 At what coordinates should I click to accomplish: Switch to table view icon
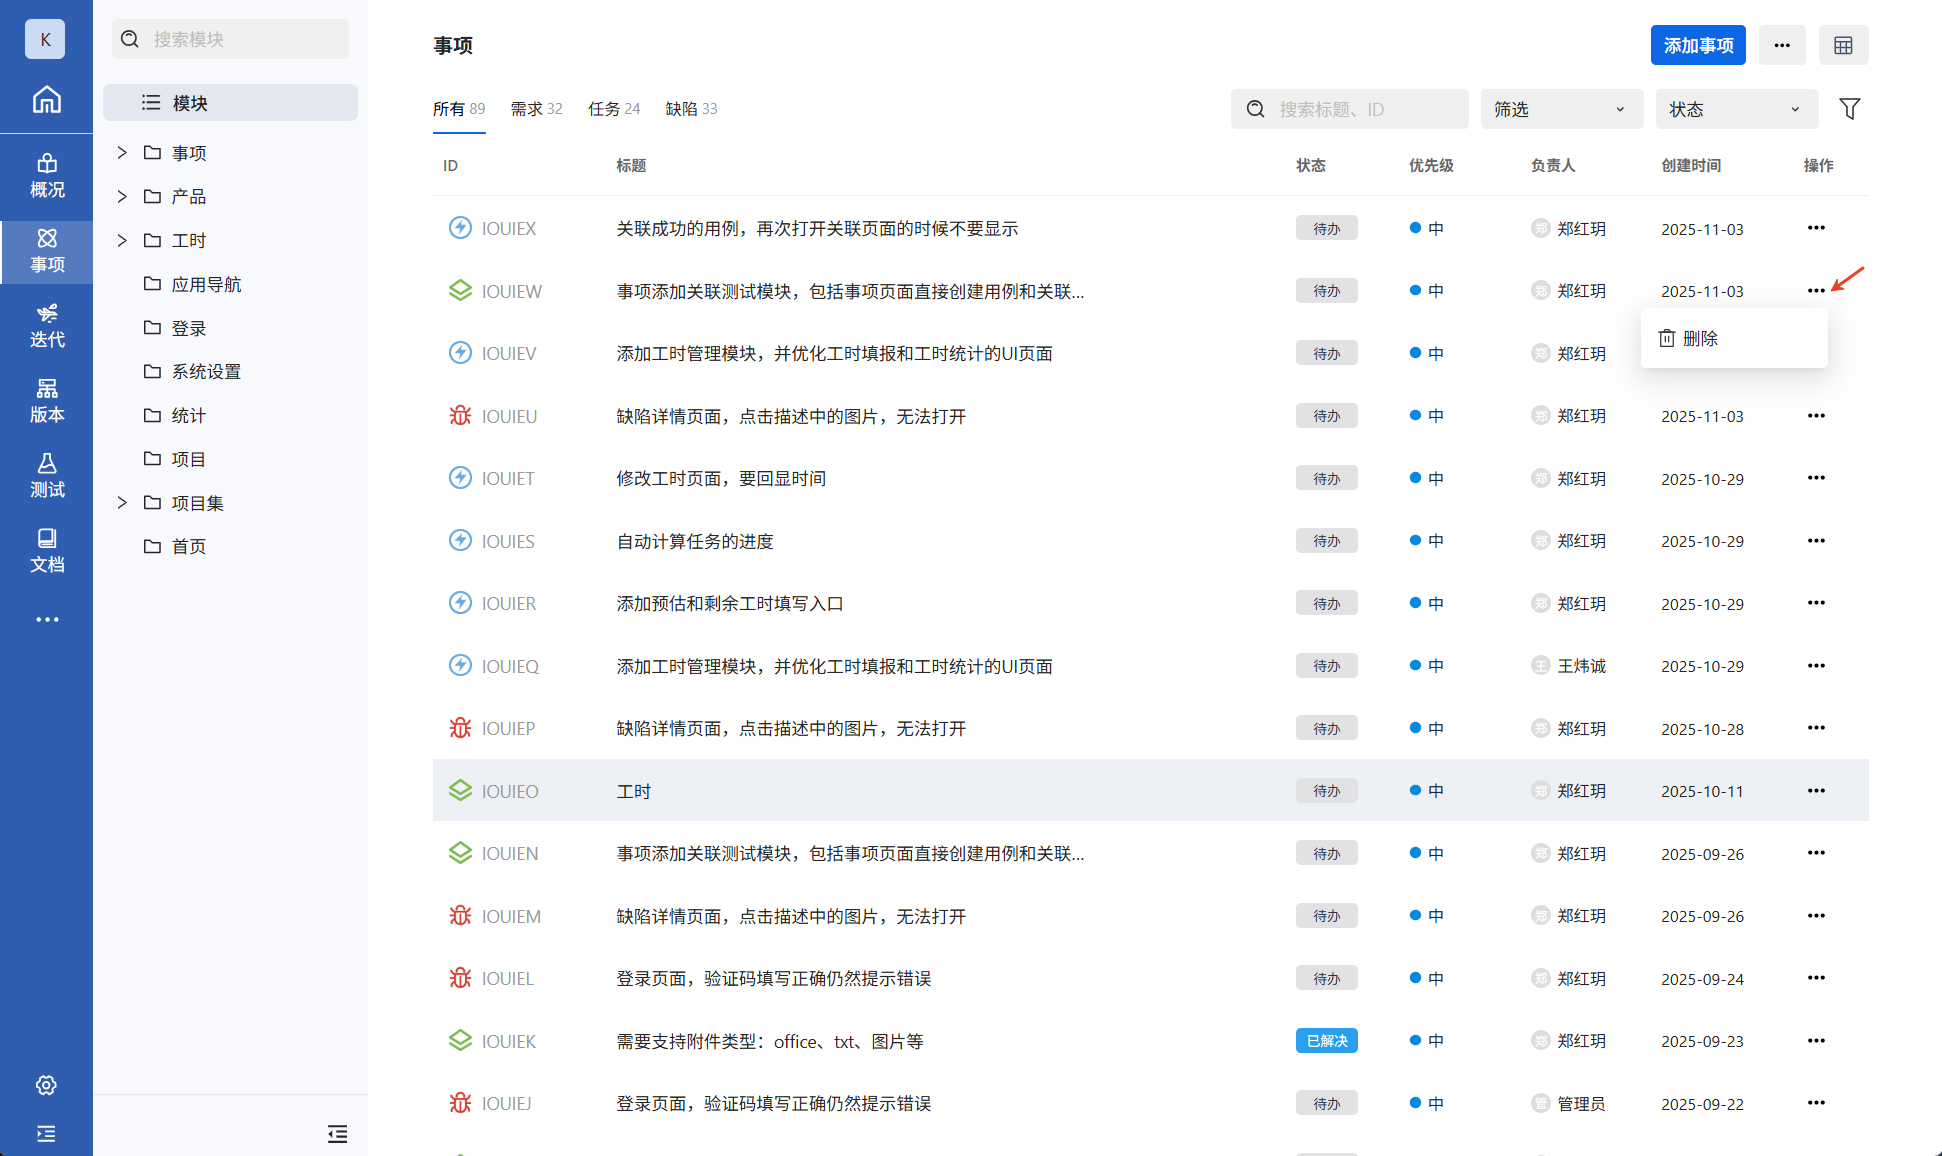[x=1843, y=45]
